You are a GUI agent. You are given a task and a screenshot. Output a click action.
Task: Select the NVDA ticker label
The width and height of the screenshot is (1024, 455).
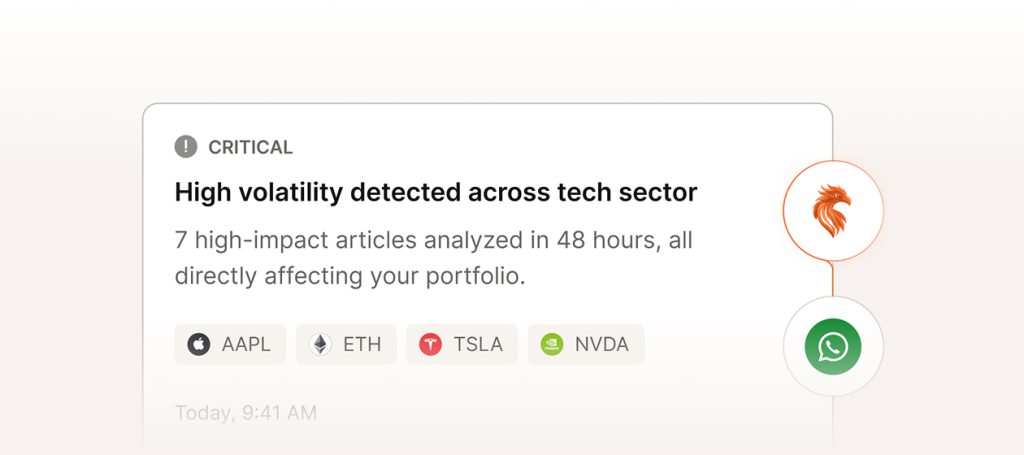coord(601,345)
